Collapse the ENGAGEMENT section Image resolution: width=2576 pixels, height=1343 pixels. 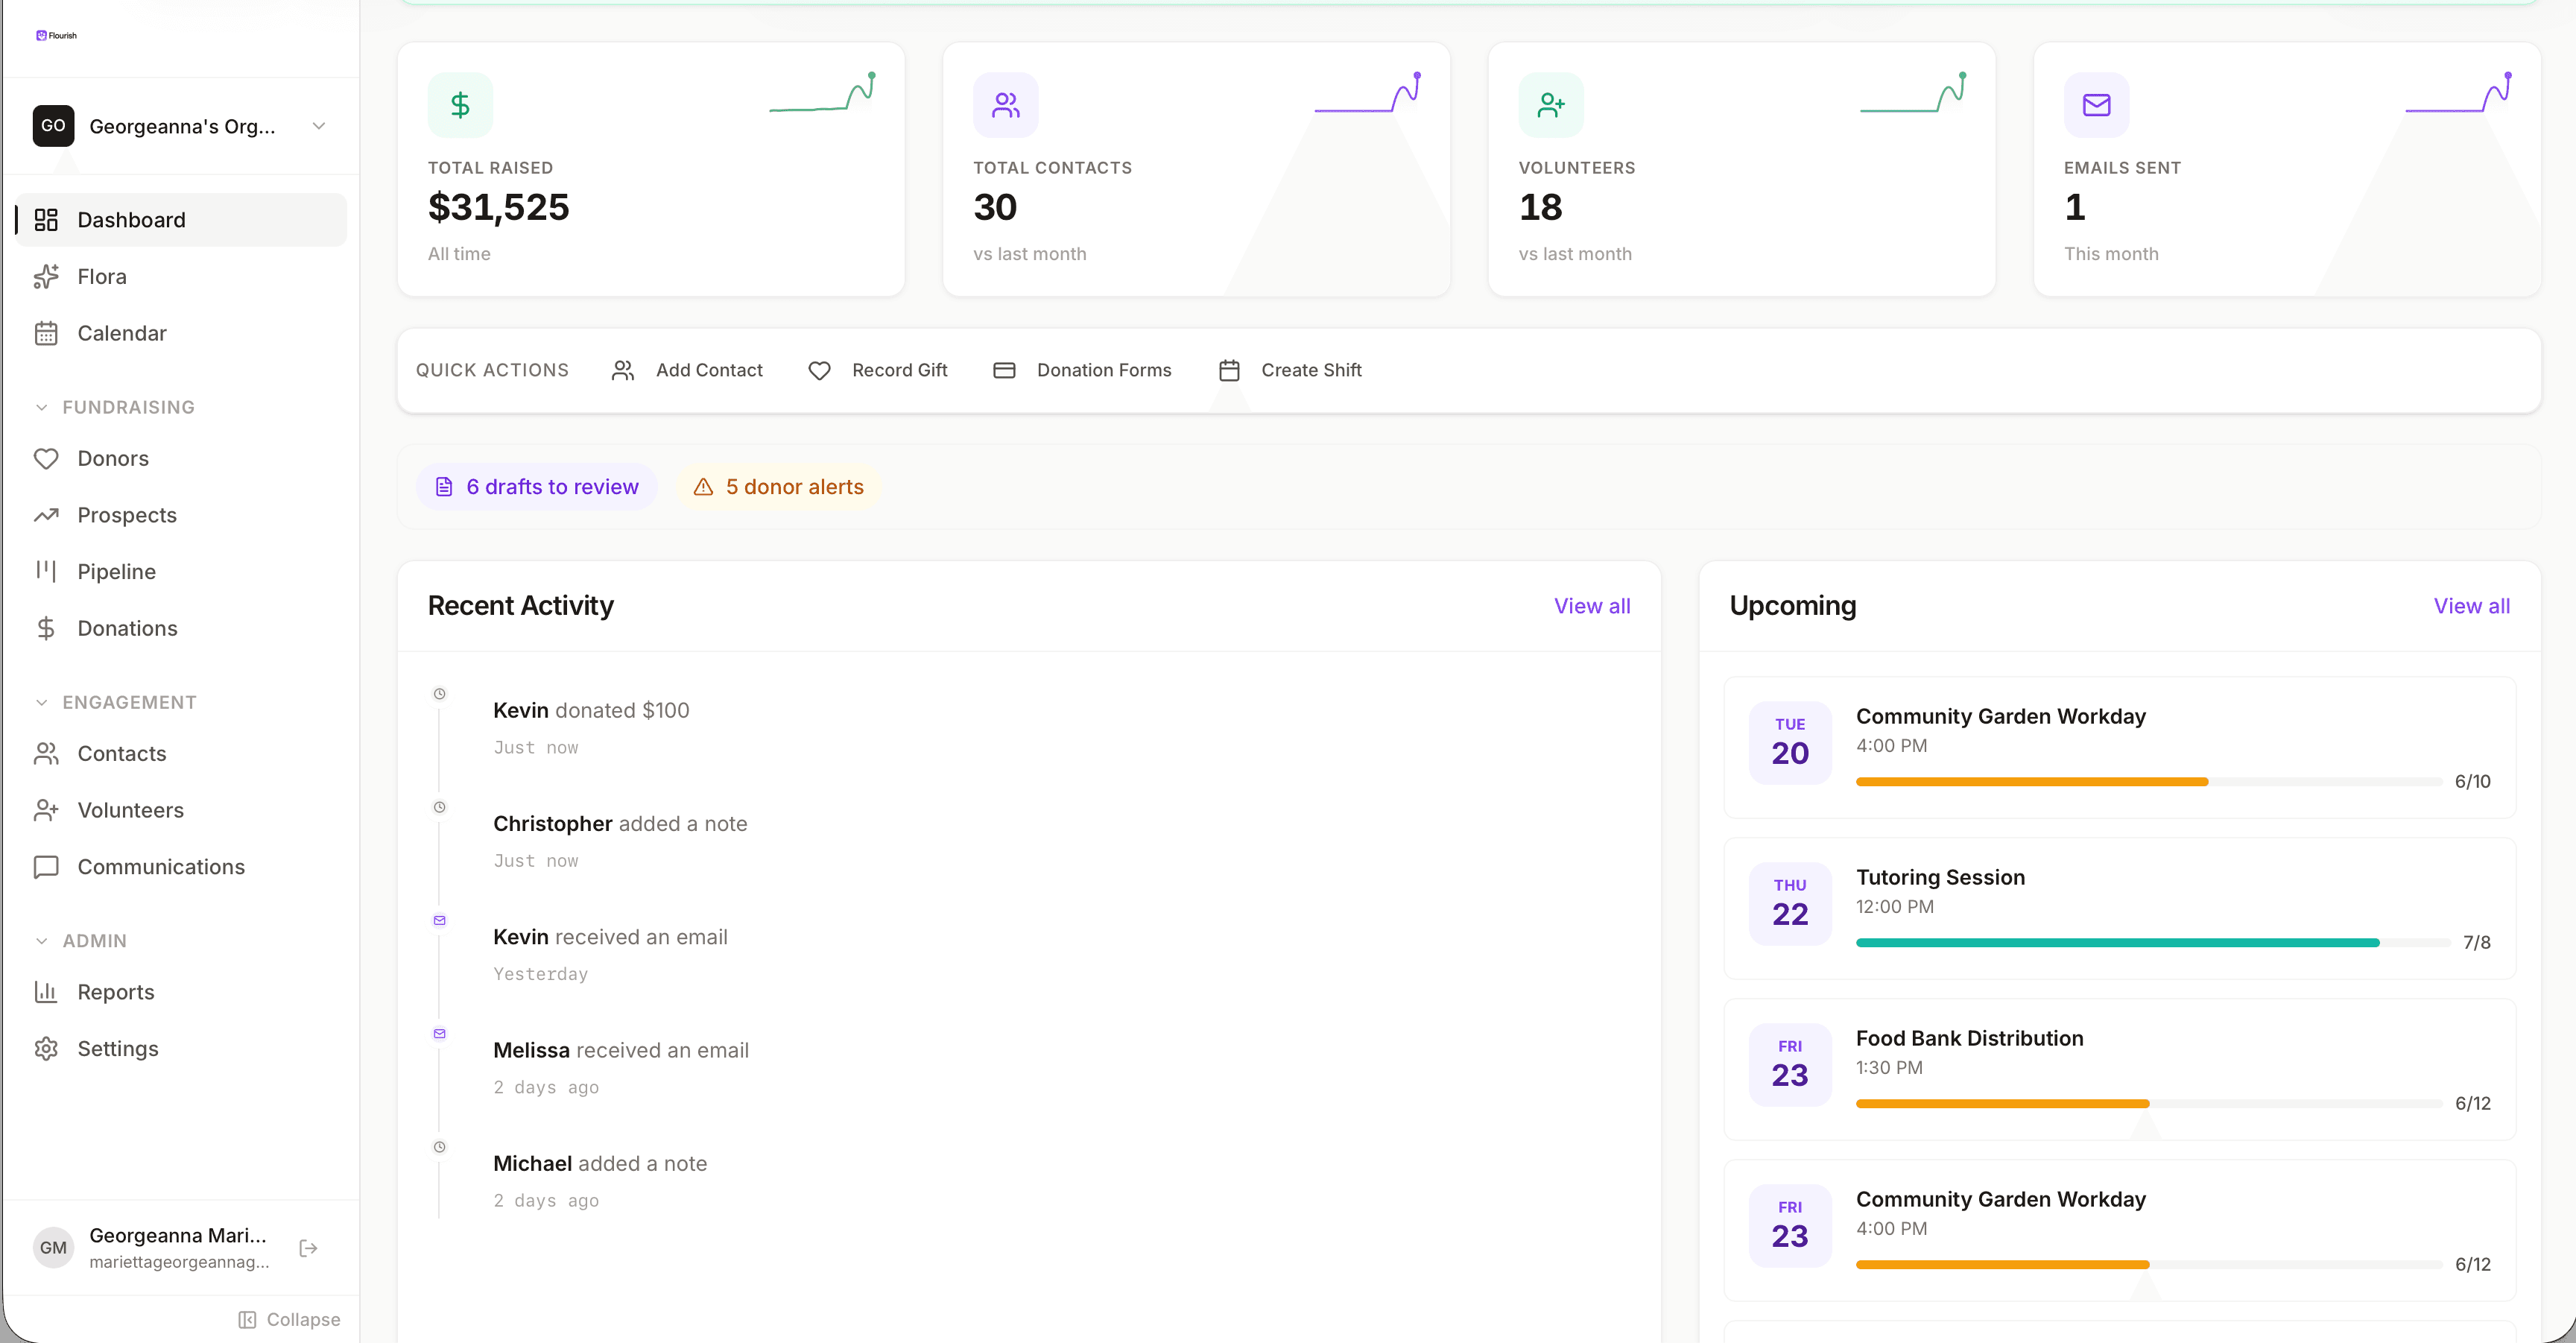point(41,702)
